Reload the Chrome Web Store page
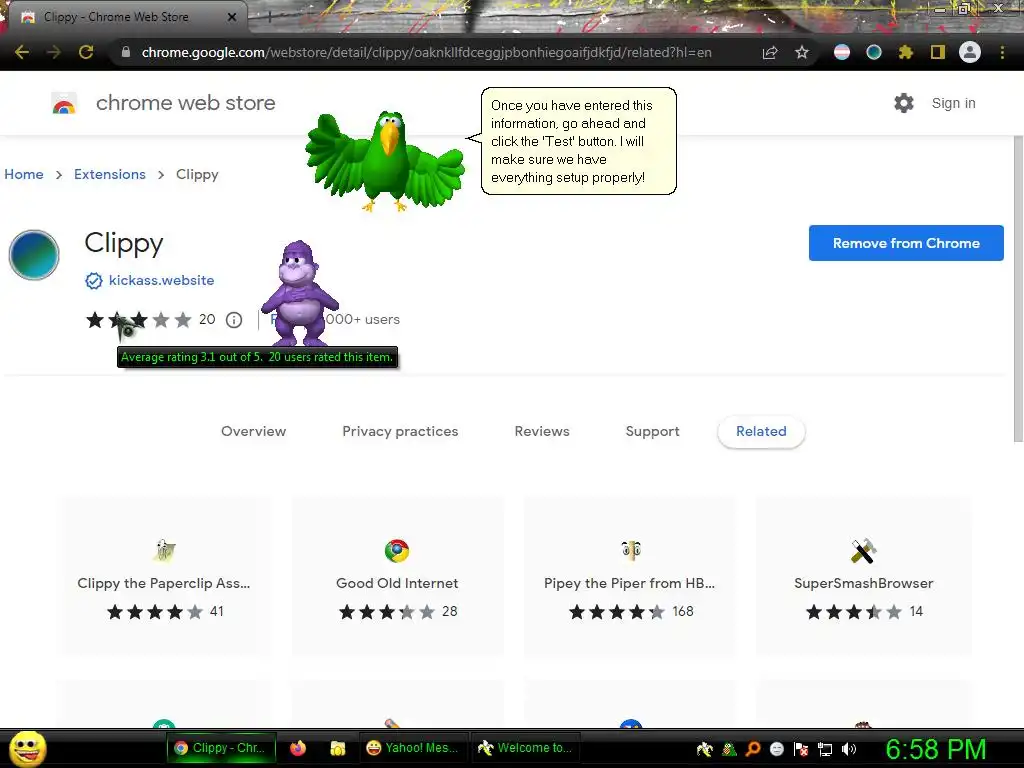 tap(86, 52)
